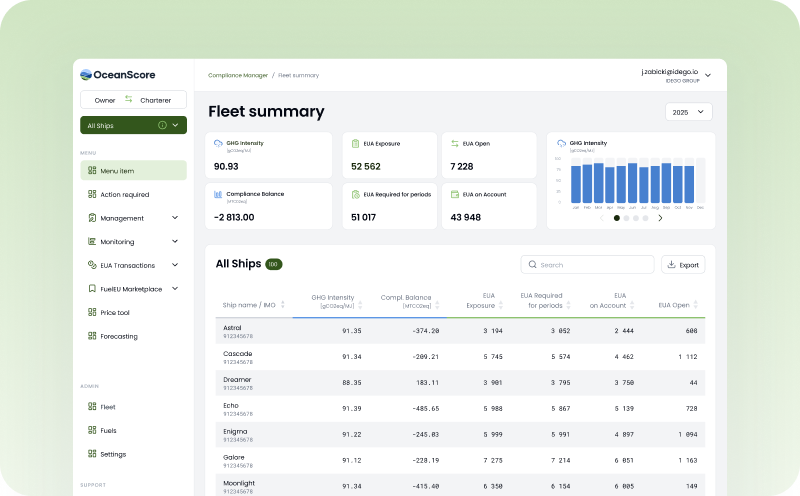Sort table by Ship name / IMO
This screenshot has height=496, width=800.
pyautogui.click(x=282, y=304)
